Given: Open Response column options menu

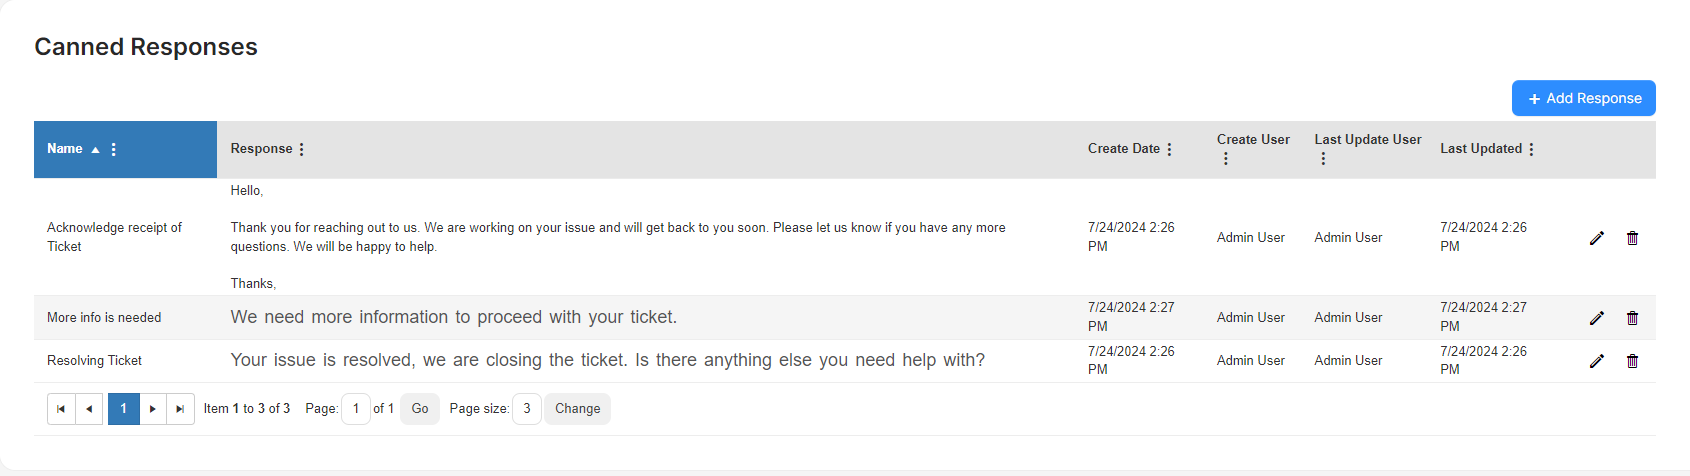Looking at the screenshot, I should 301,149.
